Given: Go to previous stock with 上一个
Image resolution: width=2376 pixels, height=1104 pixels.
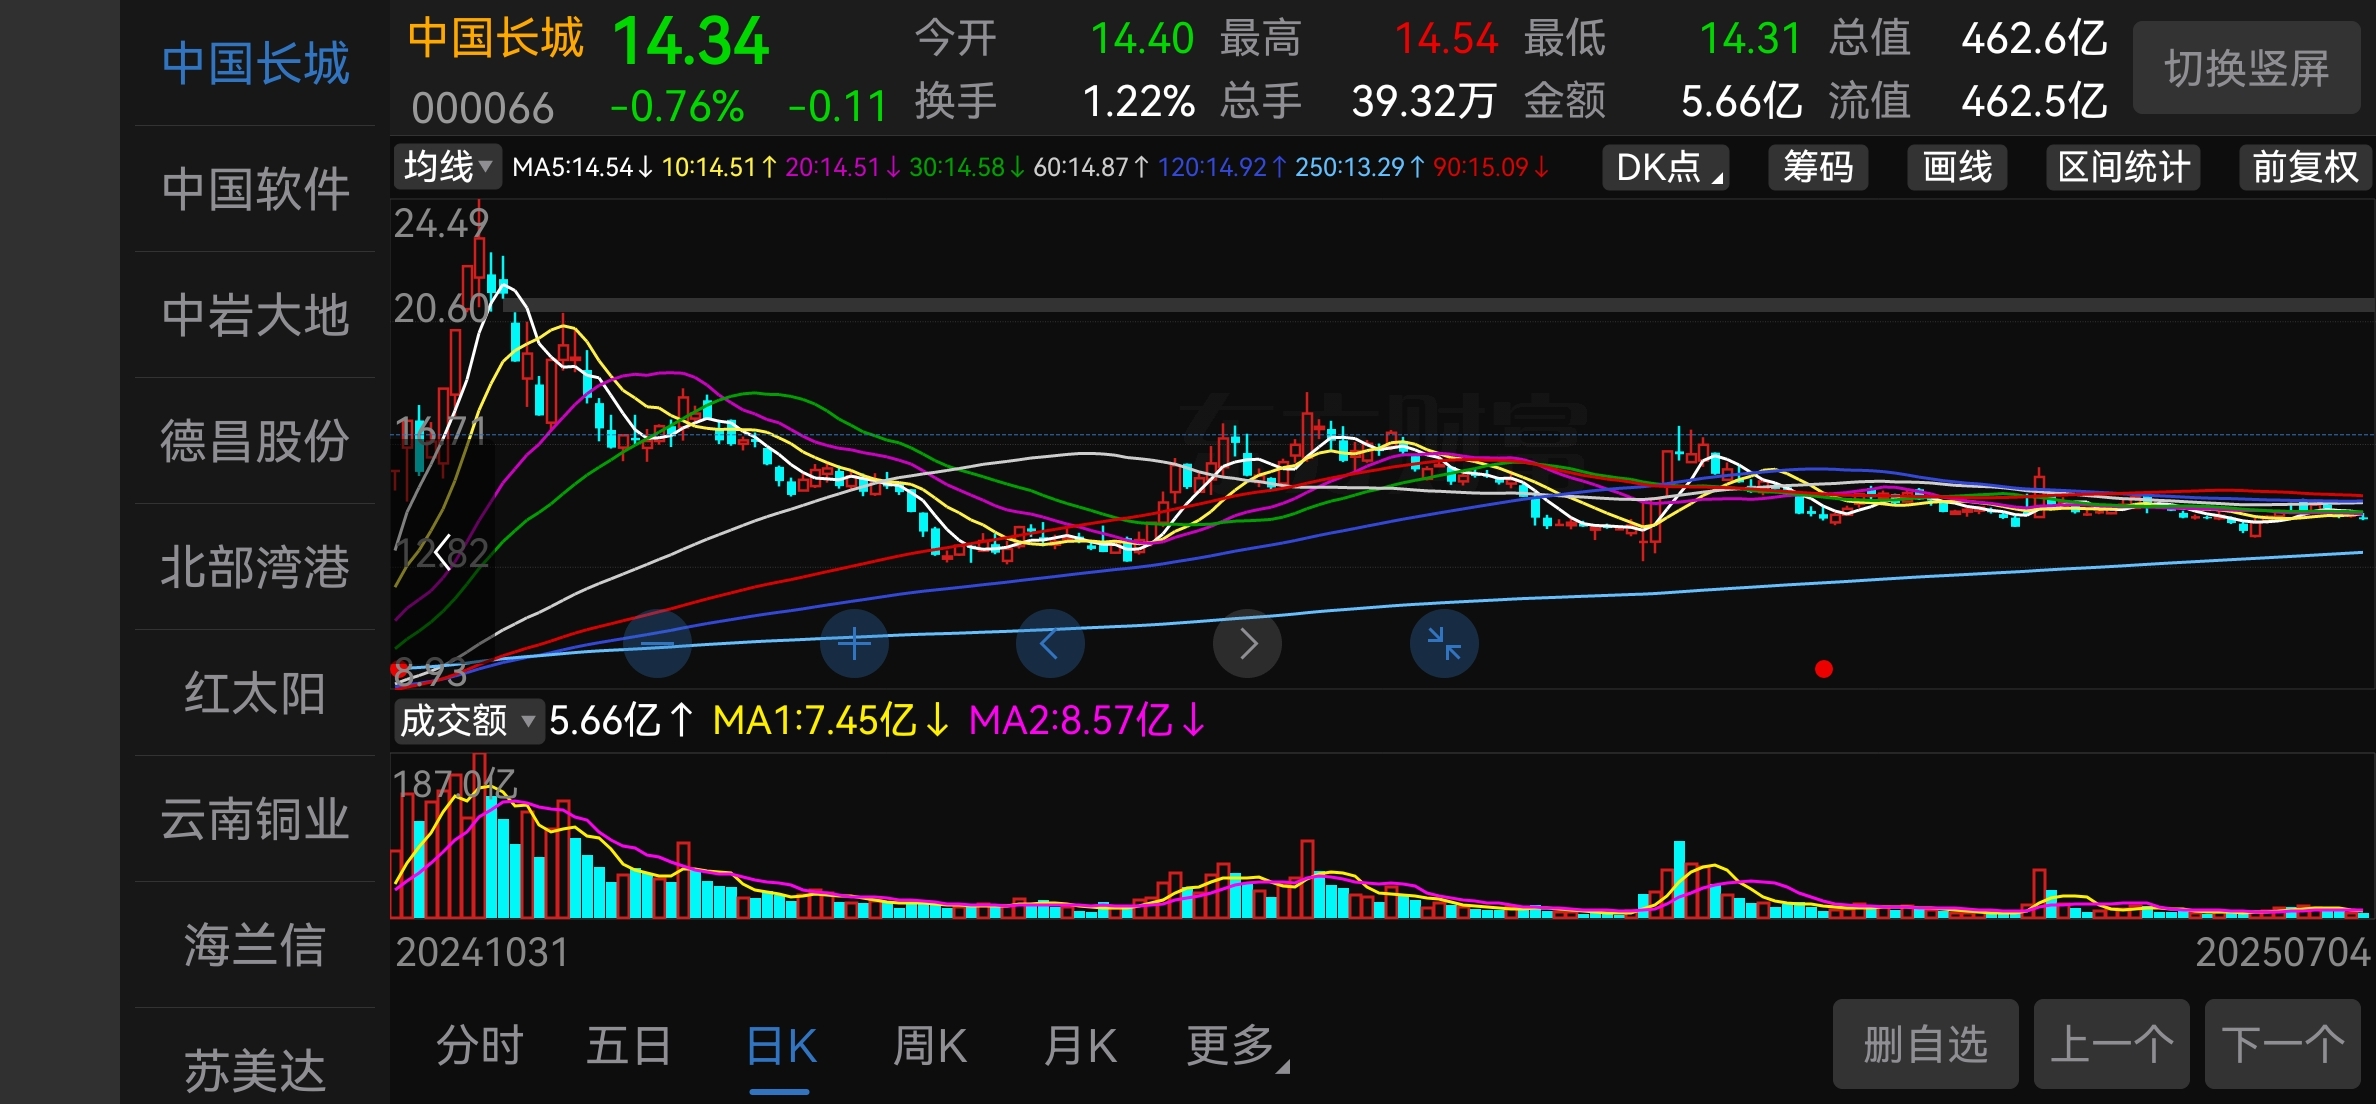Looking at the screenshot, I should (x=2111, y=1044).
